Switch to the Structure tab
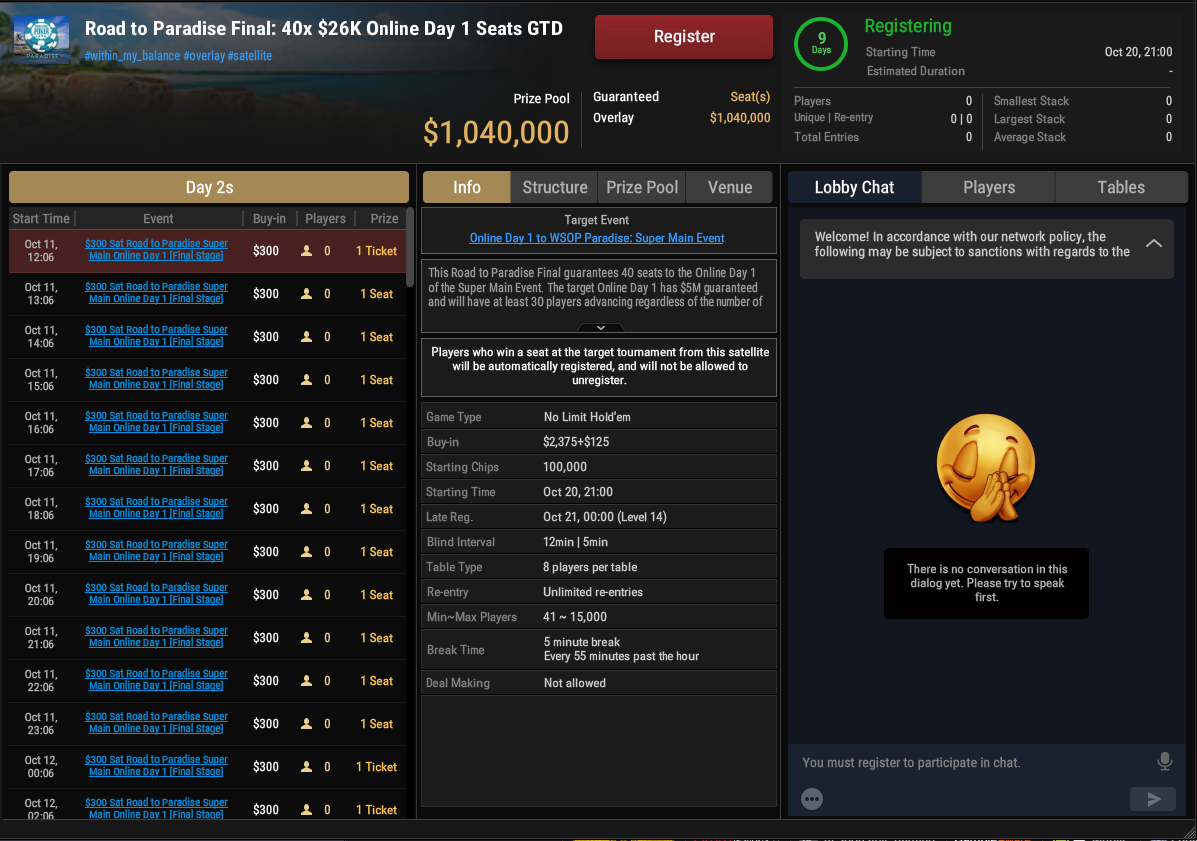 [x=554, y=187]
